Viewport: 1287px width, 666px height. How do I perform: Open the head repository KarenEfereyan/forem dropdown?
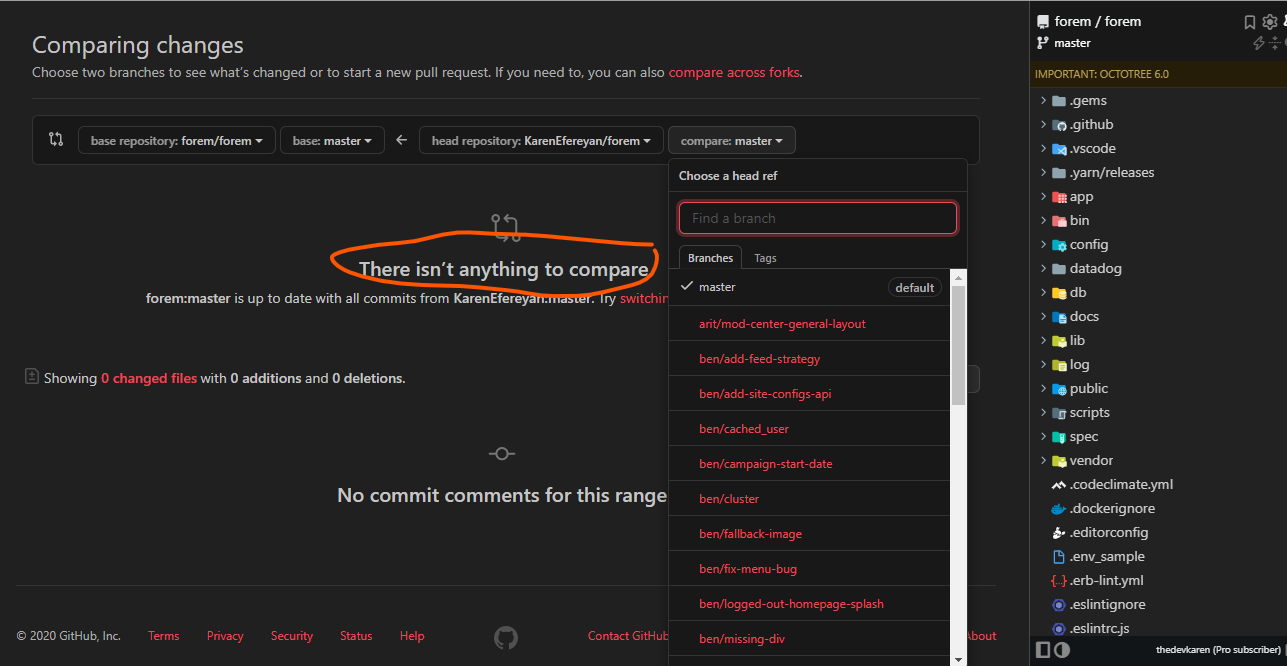pos(541,141)
